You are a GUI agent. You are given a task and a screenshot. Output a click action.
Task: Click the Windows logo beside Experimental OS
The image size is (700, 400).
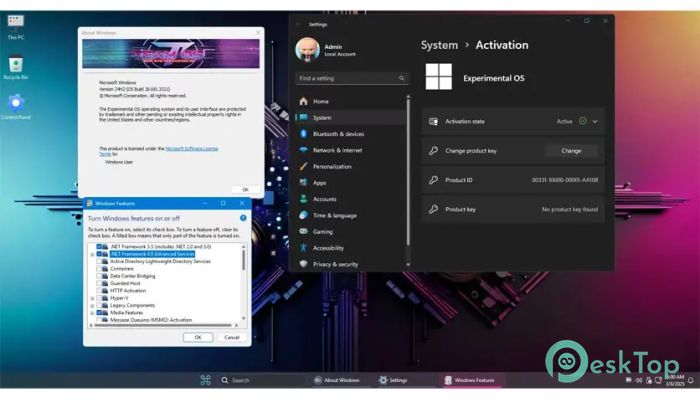tap(438, 77)
